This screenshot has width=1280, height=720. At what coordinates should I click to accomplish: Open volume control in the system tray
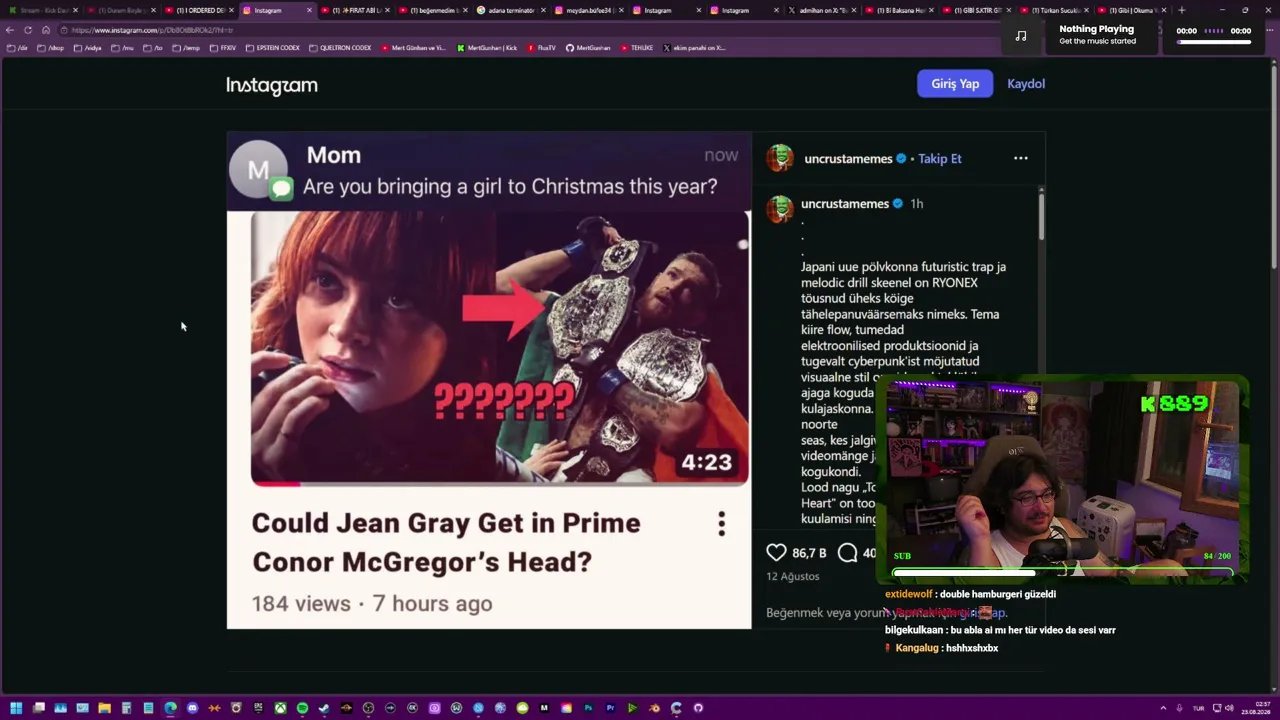(x=1229, y=708)
